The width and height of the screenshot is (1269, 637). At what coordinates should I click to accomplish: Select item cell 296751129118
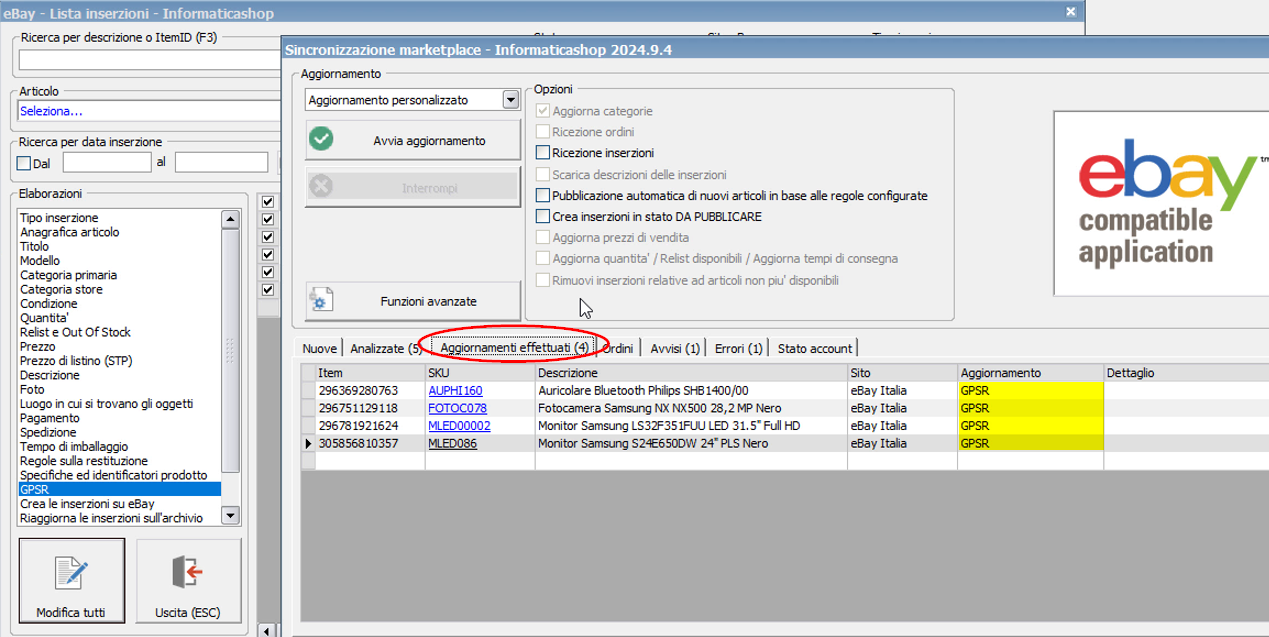point(370,408)
